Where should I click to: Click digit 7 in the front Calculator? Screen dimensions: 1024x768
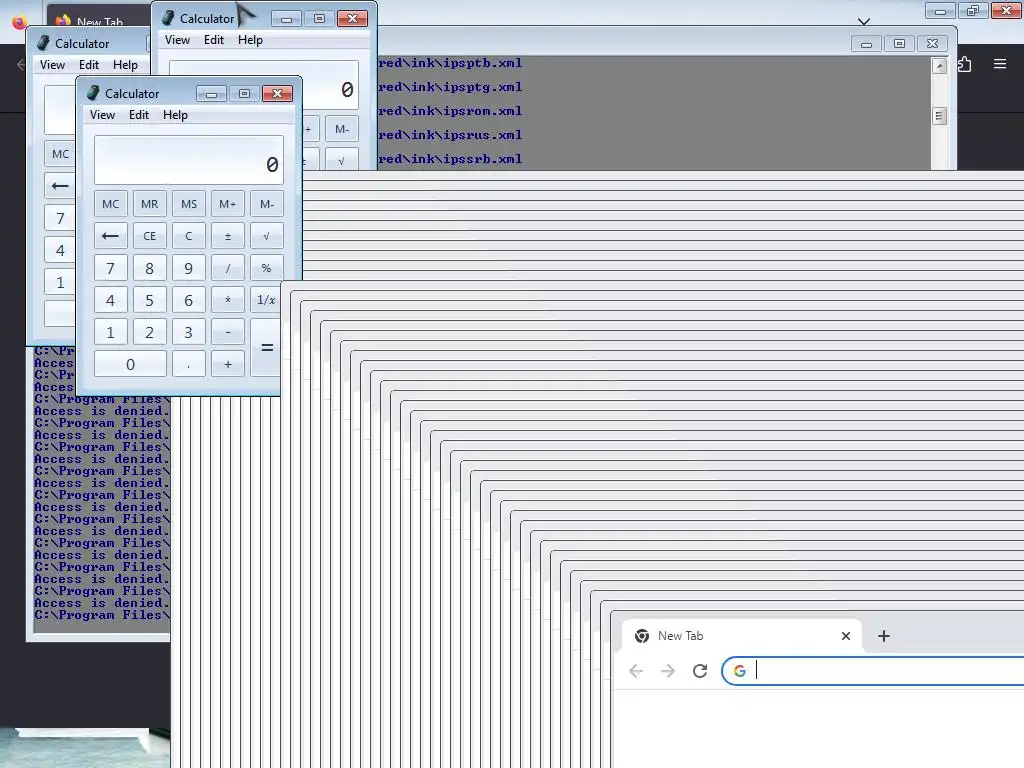[110, 268]
